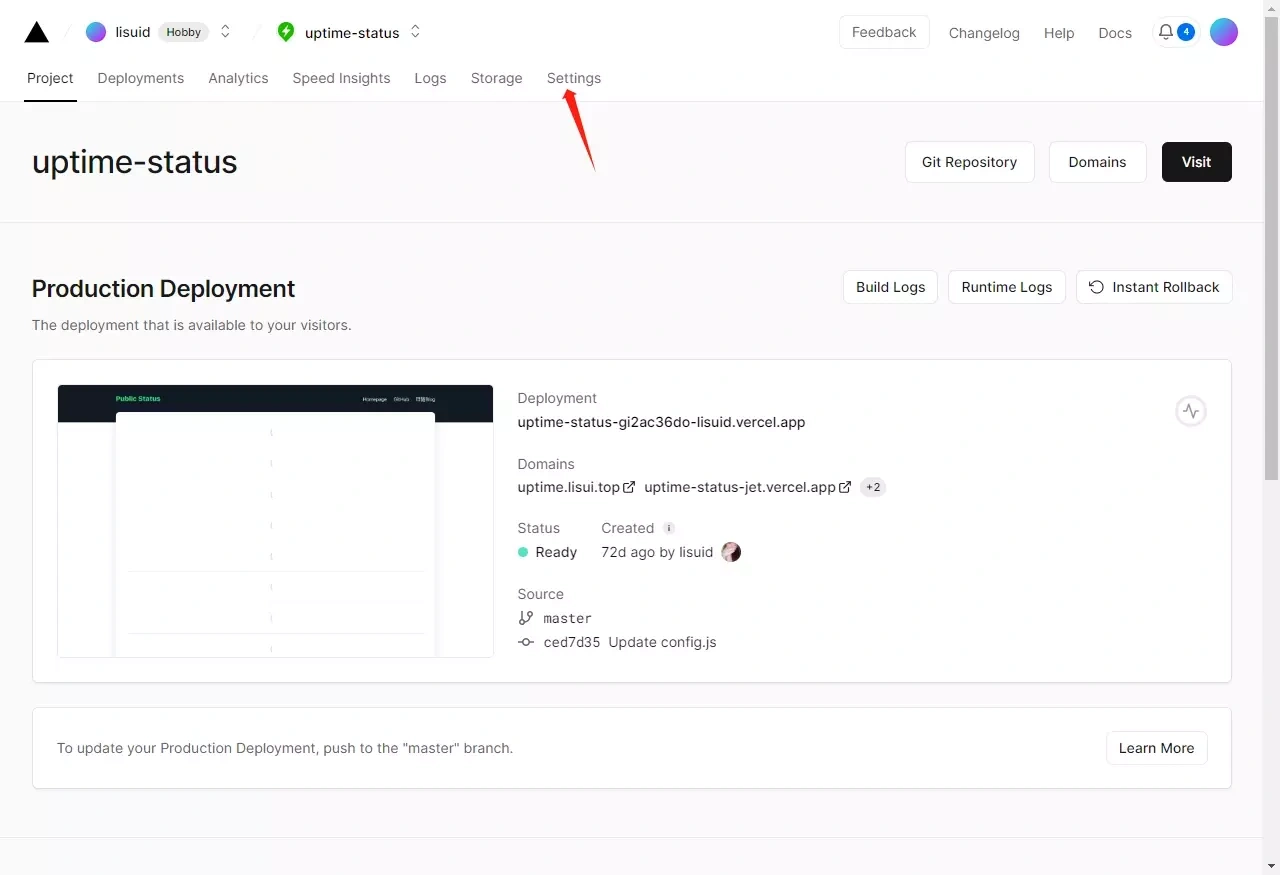The width and height of the screenshot is (1280, 875).
Task: Open the Settings tab
Action: coord(574,78)
